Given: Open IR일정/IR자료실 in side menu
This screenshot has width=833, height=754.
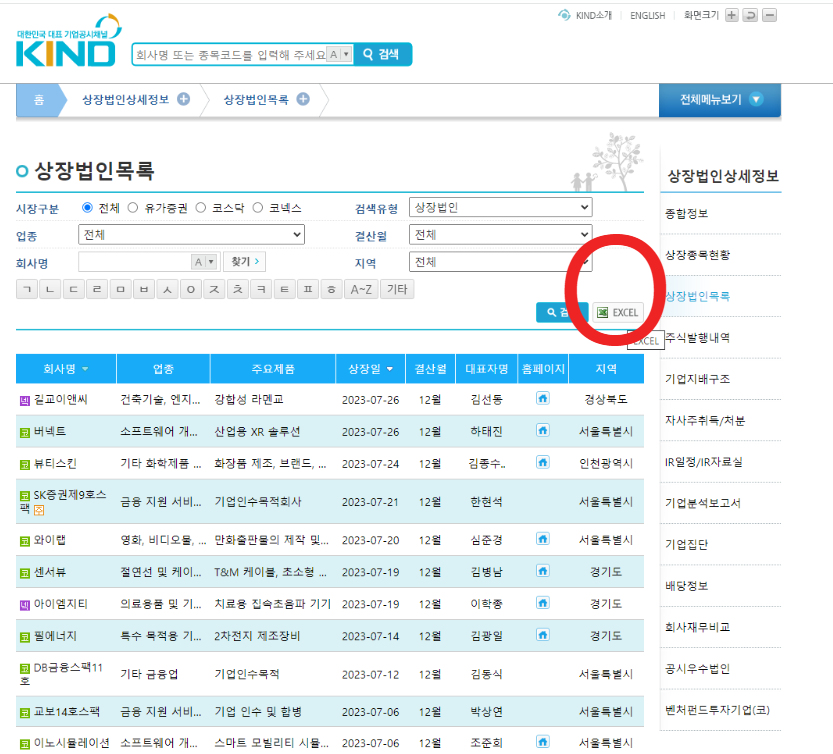Looking at the screenshot, I should [704, 462].
